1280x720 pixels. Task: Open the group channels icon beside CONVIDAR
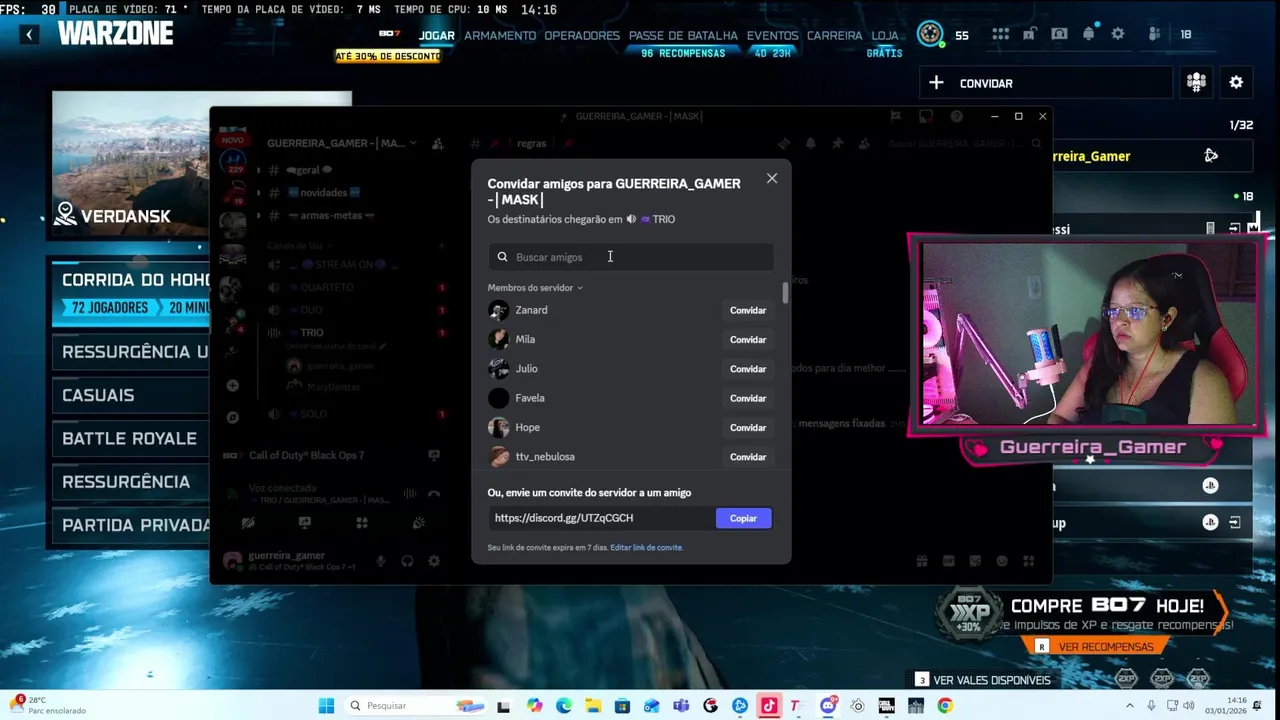tap(1196, 83)
